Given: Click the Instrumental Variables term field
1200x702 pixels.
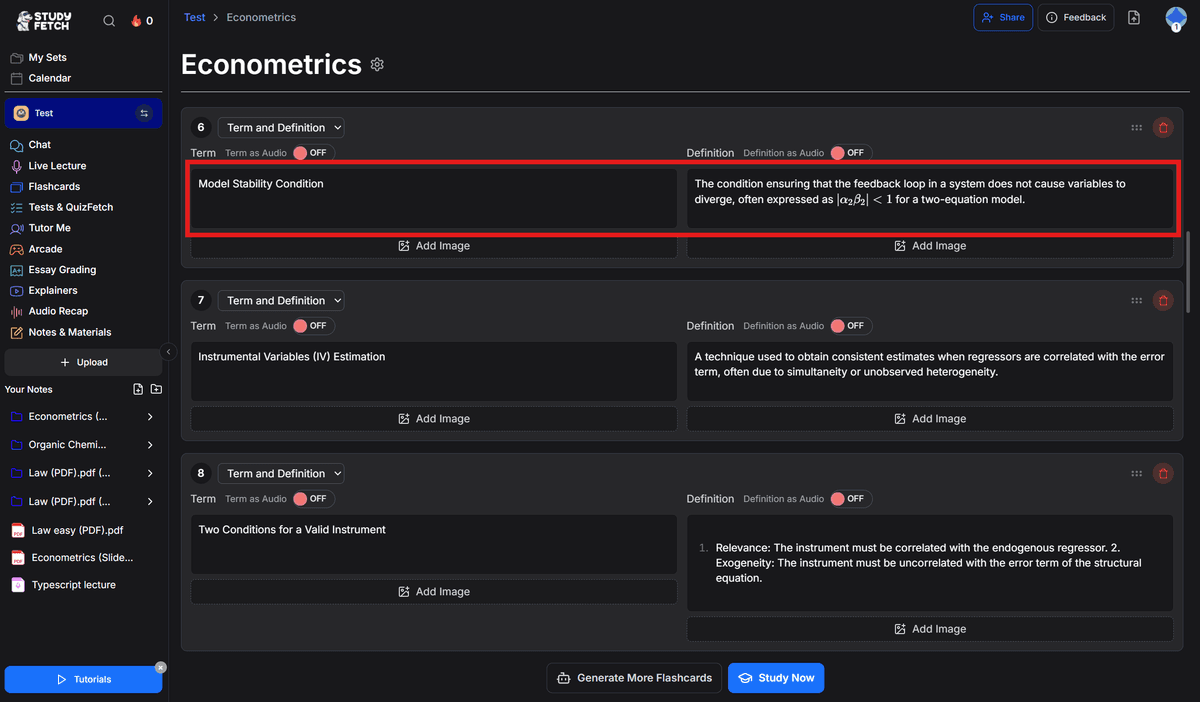Looking at the screenshot, I should pyautogui.click(x=433, y=372).
